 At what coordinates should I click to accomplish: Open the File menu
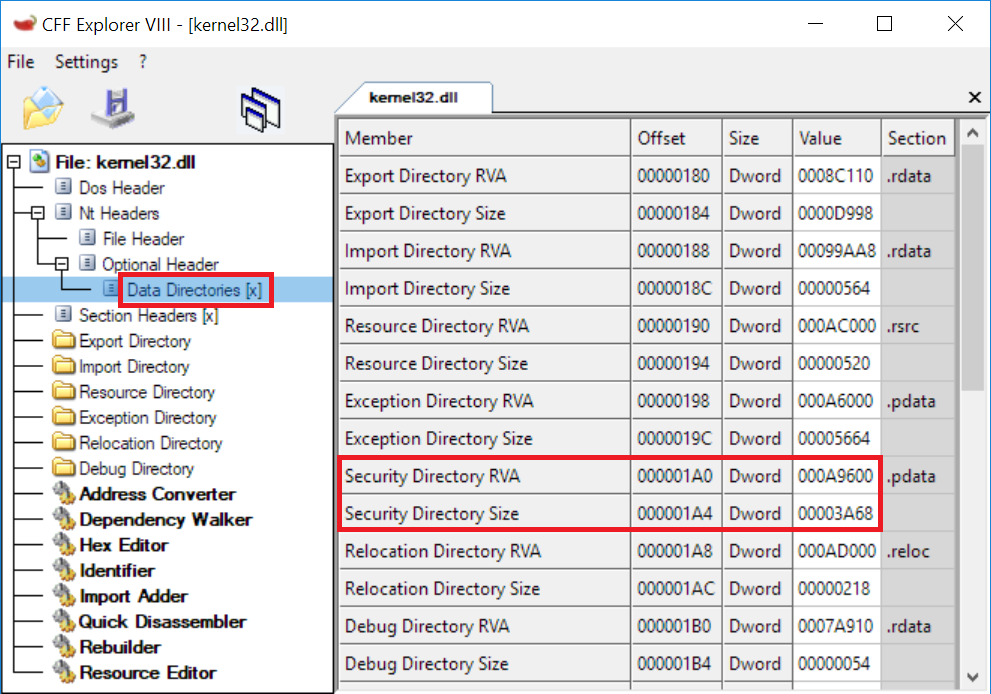pyautogui.click(x=21, y=62)
